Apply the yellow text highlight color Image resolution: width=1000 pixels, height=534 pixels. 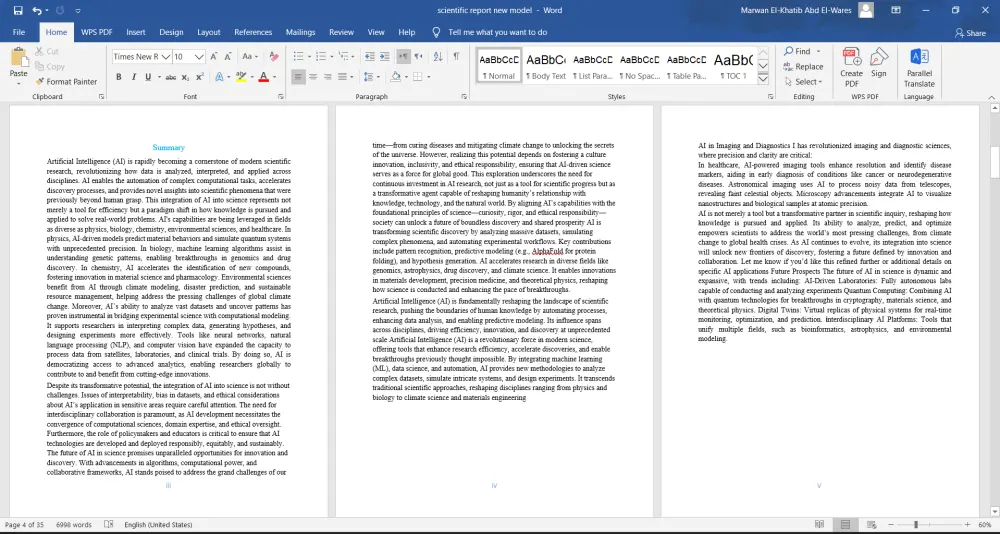pos(240,77)
